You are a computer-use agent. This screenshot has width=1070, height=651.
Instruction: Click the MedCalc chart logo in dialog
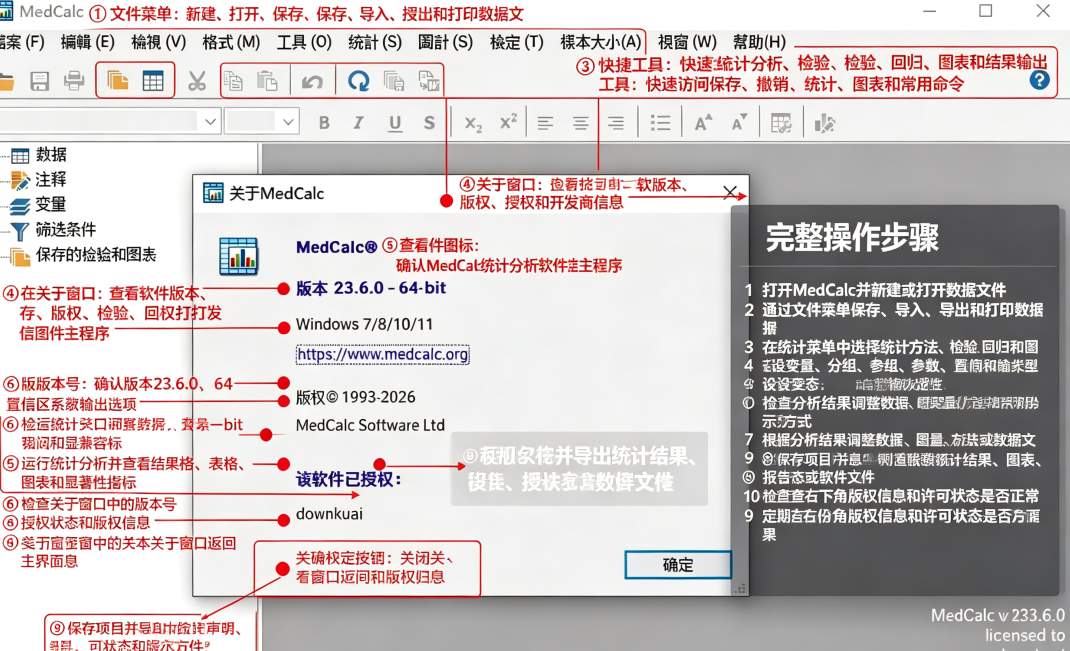click(x=238, y=257)
